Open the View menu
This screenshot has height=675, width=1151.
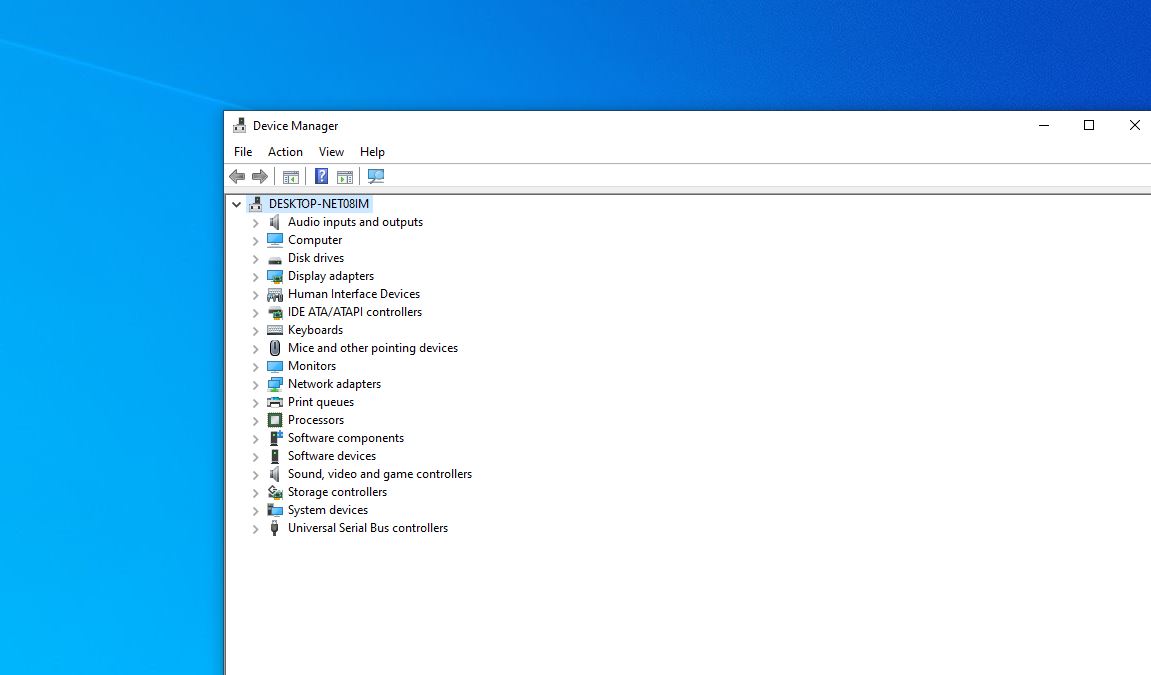point(331,151)
